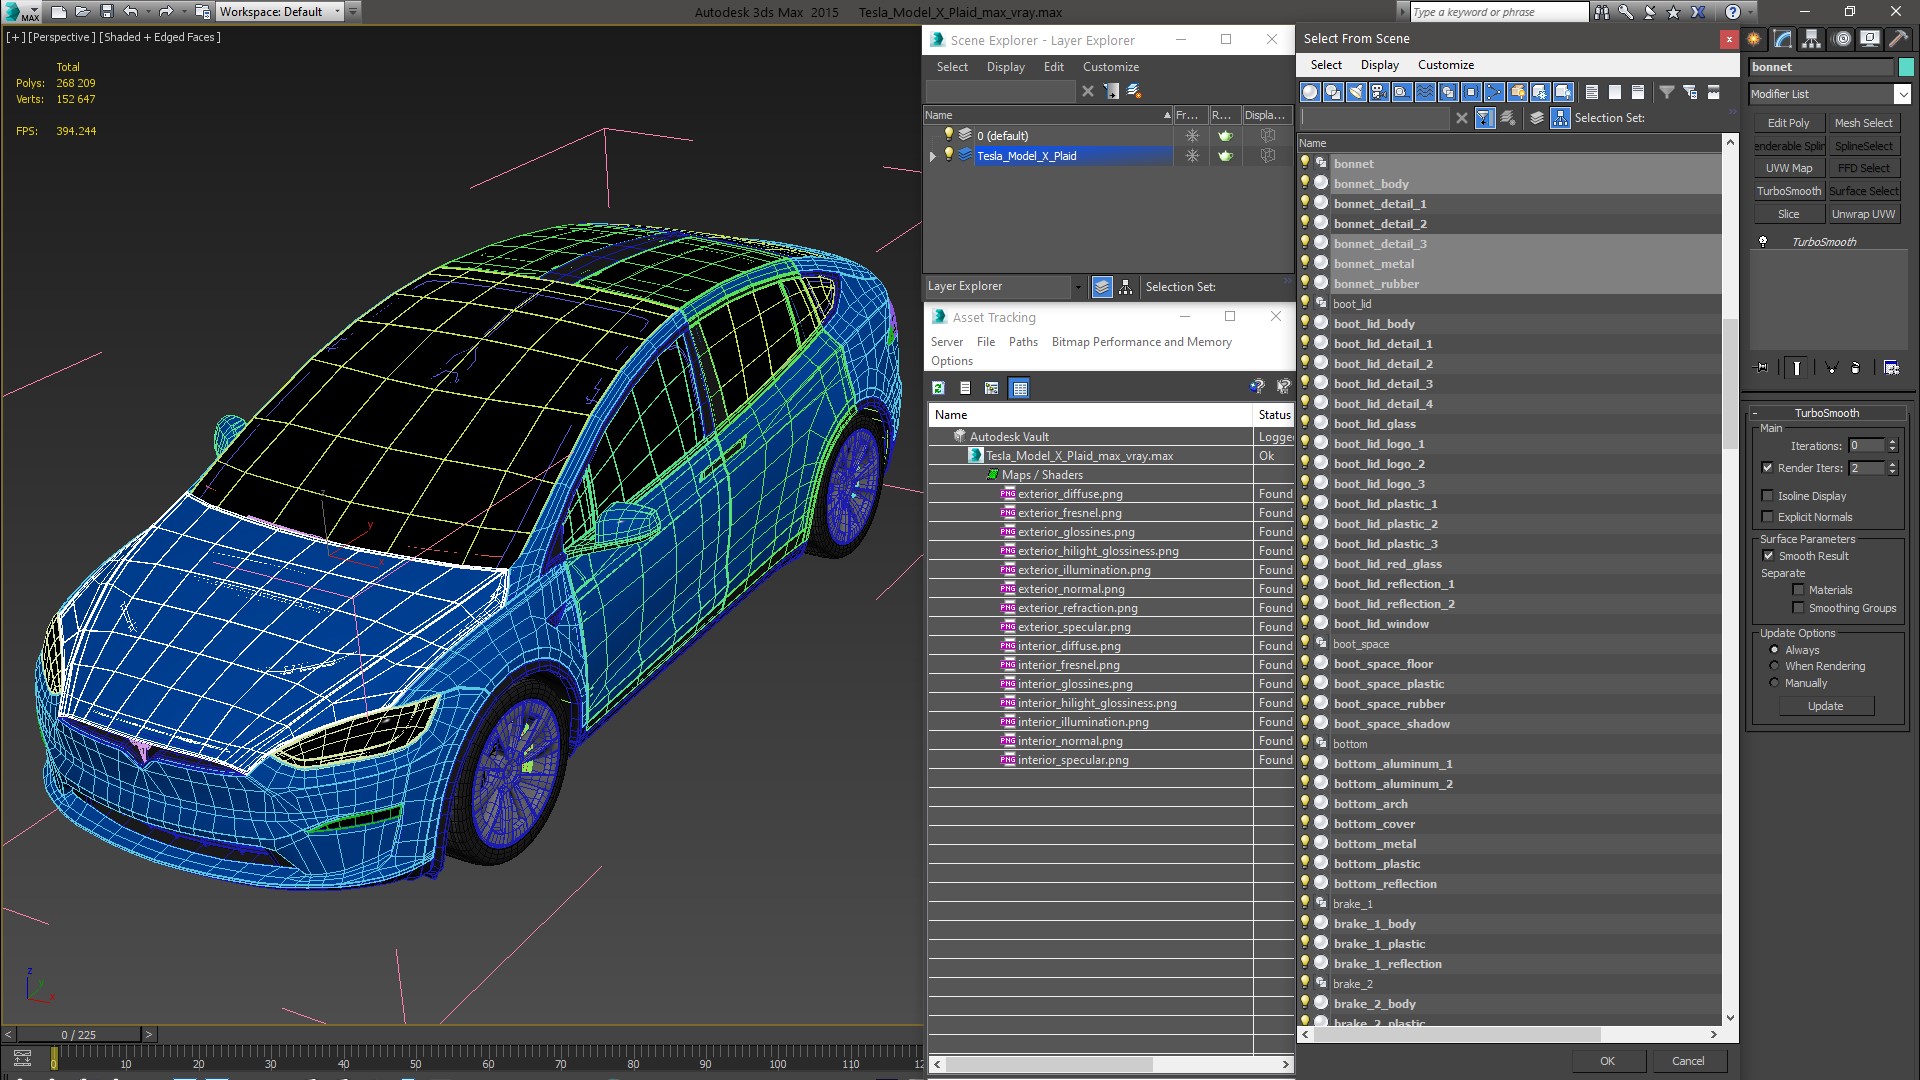Open the Motion command panel tab
The image size is (1920, 1080).
[1842, 39]
